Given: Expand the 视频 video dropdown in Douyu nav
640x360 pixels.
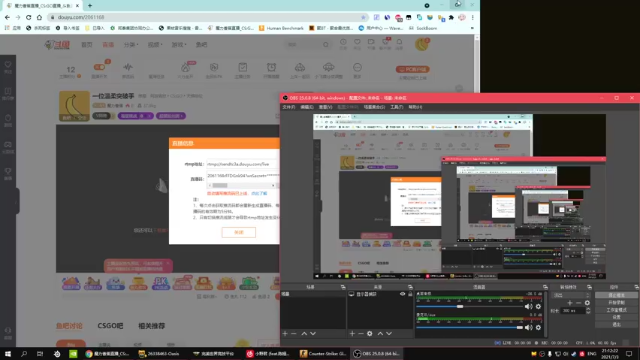Looking at the screenshot, I should (155, 44).
